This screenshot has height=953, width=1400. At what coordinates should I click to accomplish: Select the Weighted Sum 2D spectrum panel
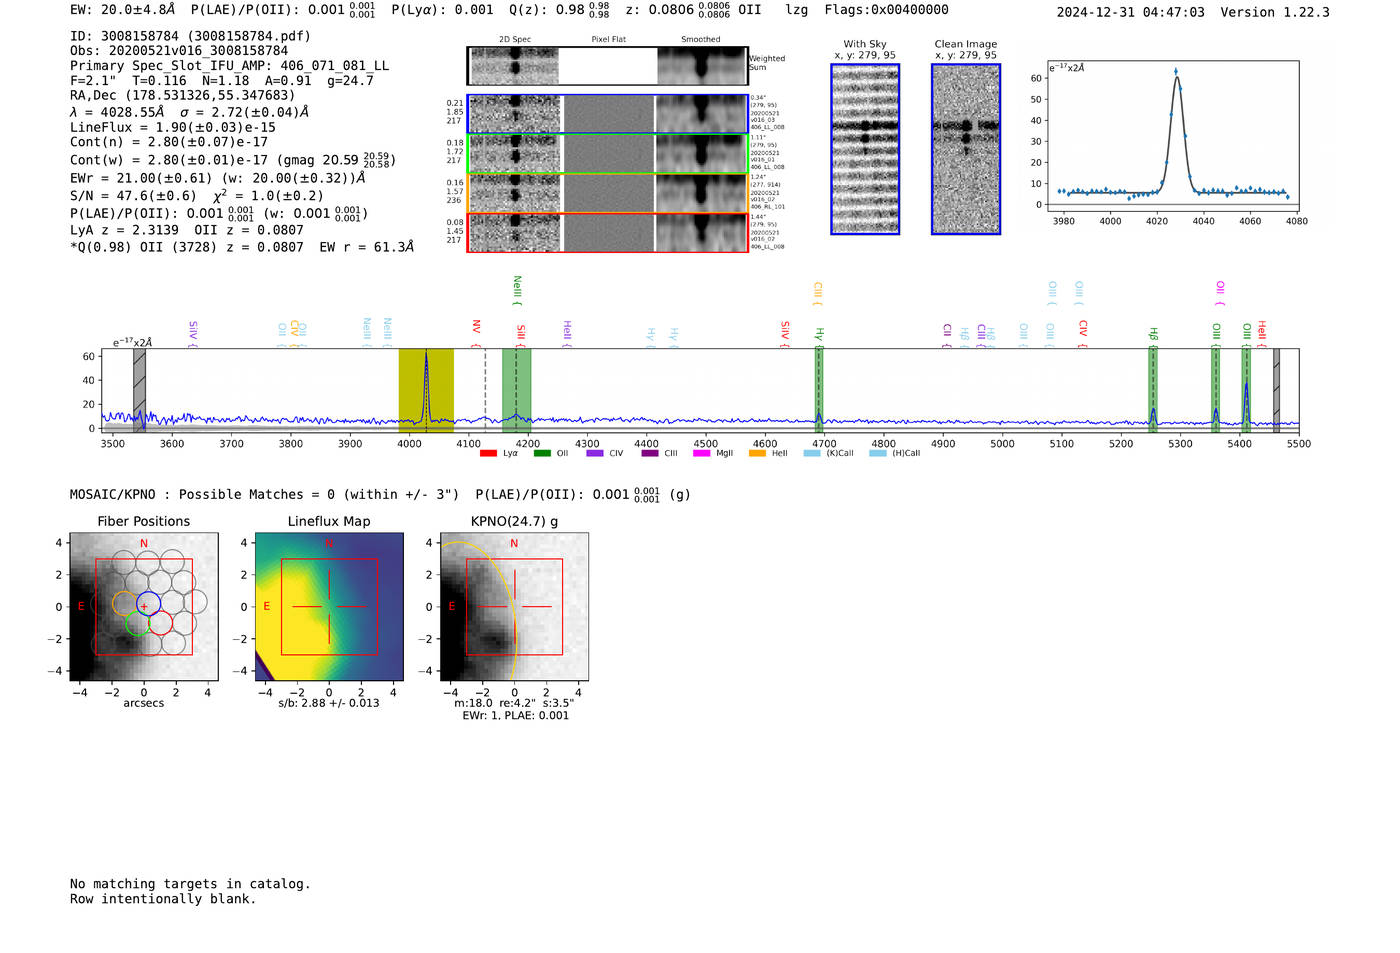click(607, 66)
